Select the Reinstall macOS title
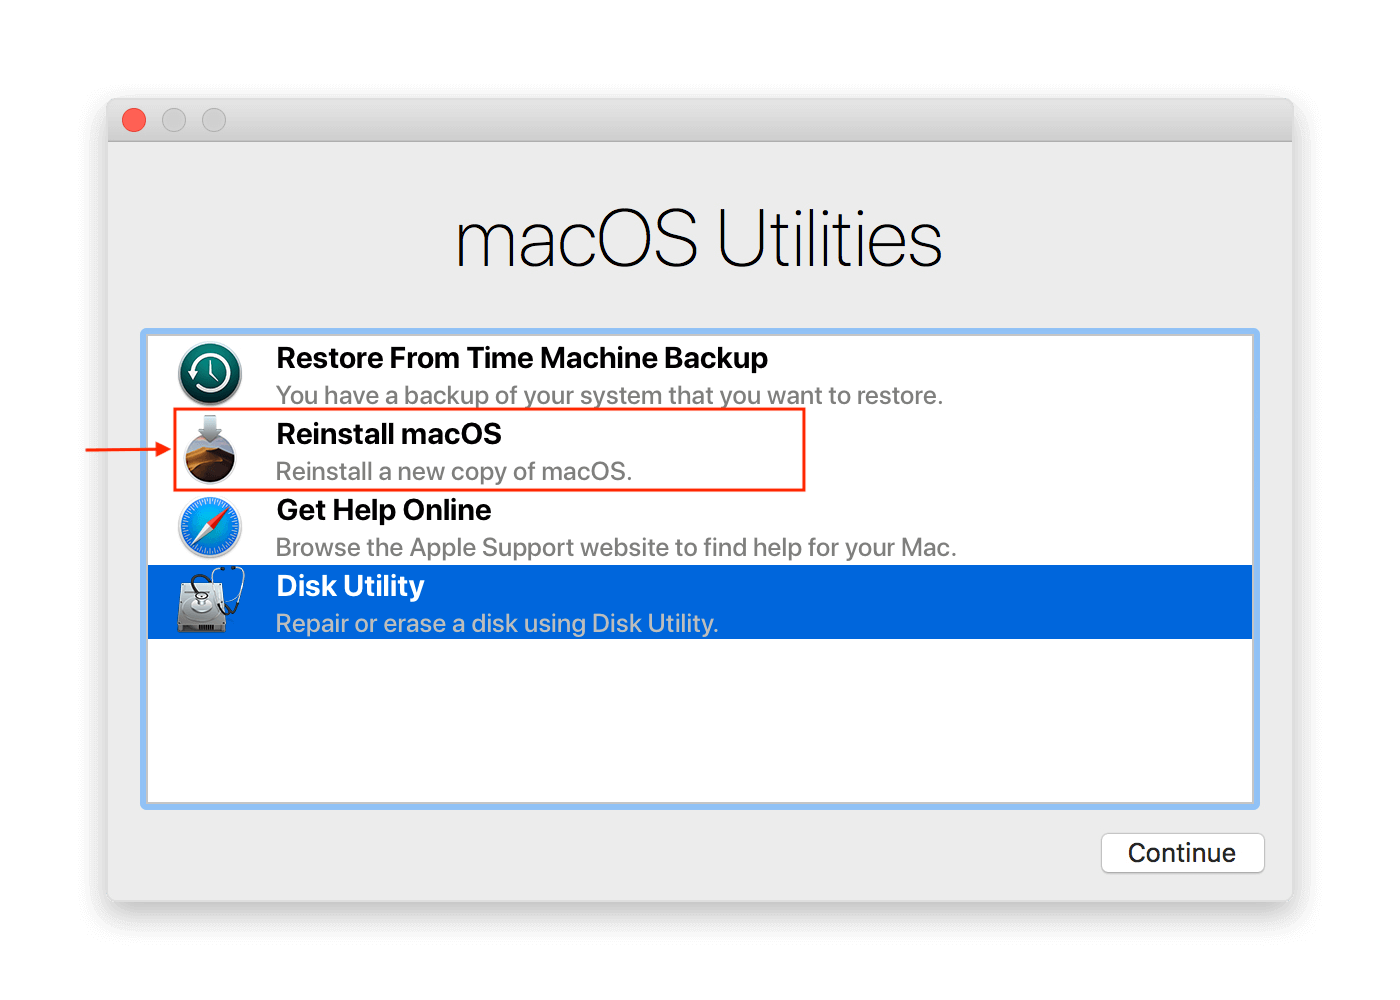 (x=389, y=434)
